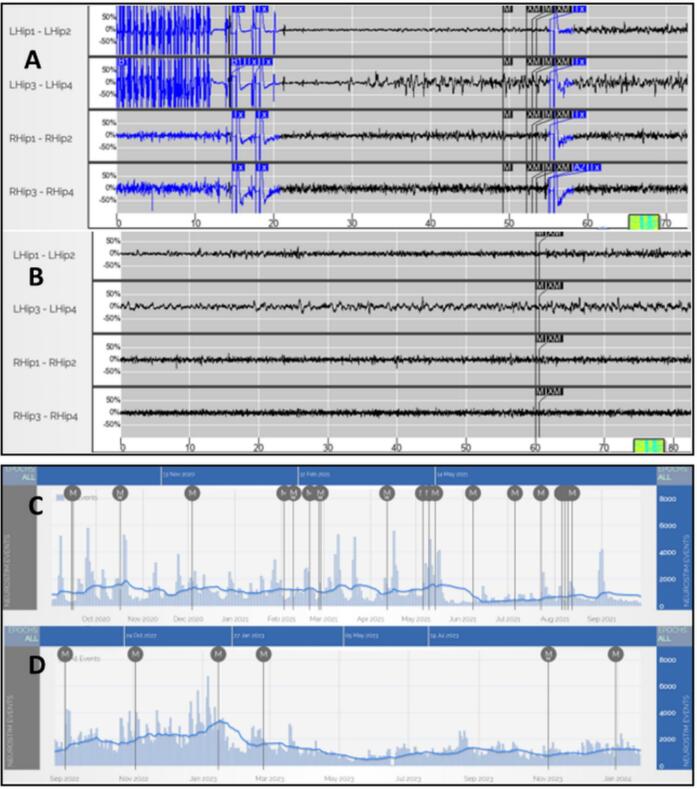Click the M marker near Jun 2021 in panel C
Viewport: 697px width, 789px height.
[x=473, y=493]
